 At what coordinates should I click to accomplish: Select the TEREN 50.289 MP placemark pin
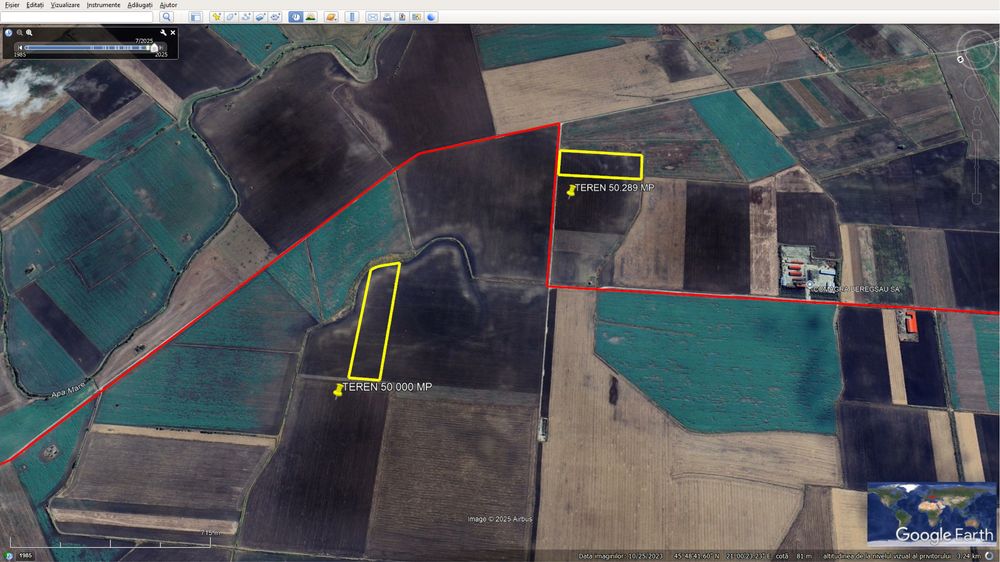571,190
